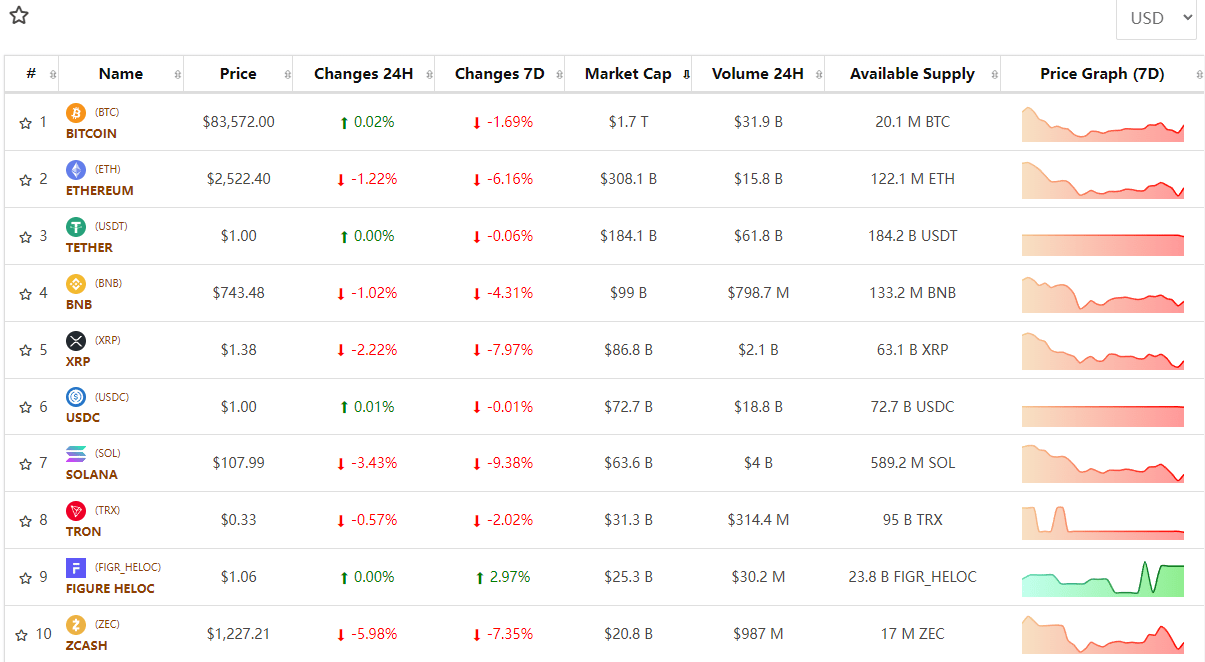Sort by the # rank column
The width and height of the screenshot is (1205, 662).
click(x=31, y=74)
